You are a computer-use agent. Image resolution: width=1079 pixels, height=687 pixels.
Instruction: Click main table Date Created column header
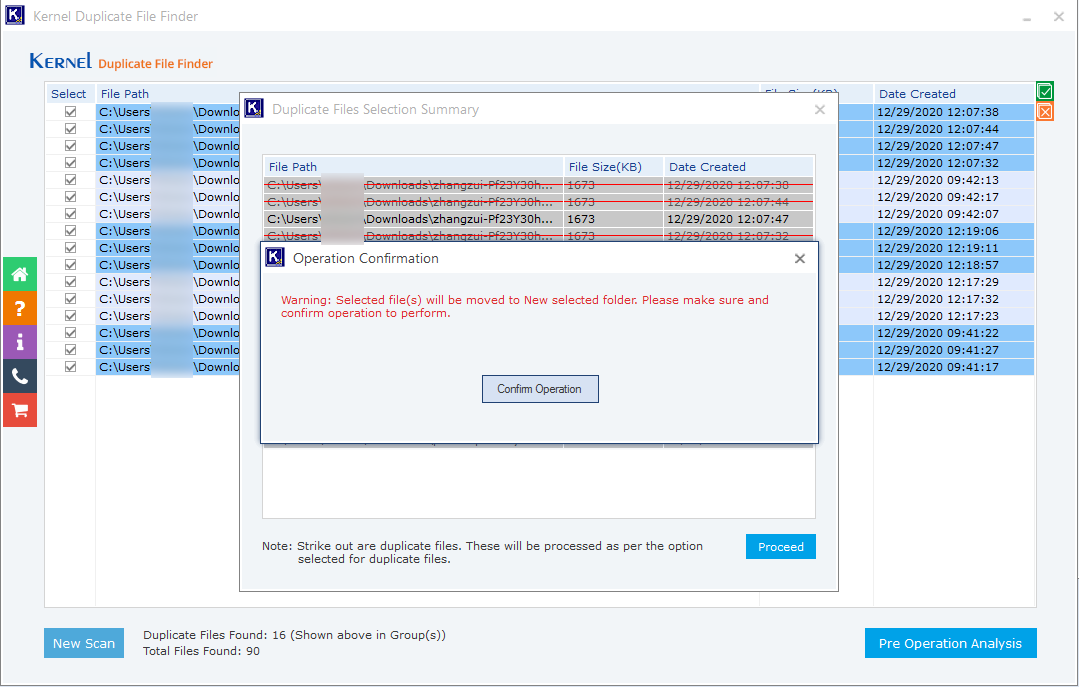[954, 94]
